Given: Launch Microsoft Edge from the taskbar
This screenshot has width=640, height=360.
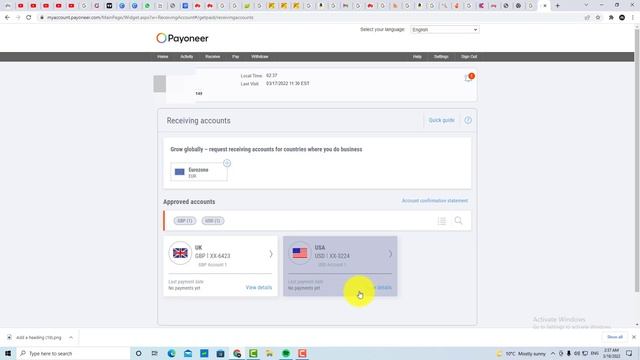Looking at the screenshot, I should coord(171,353).
